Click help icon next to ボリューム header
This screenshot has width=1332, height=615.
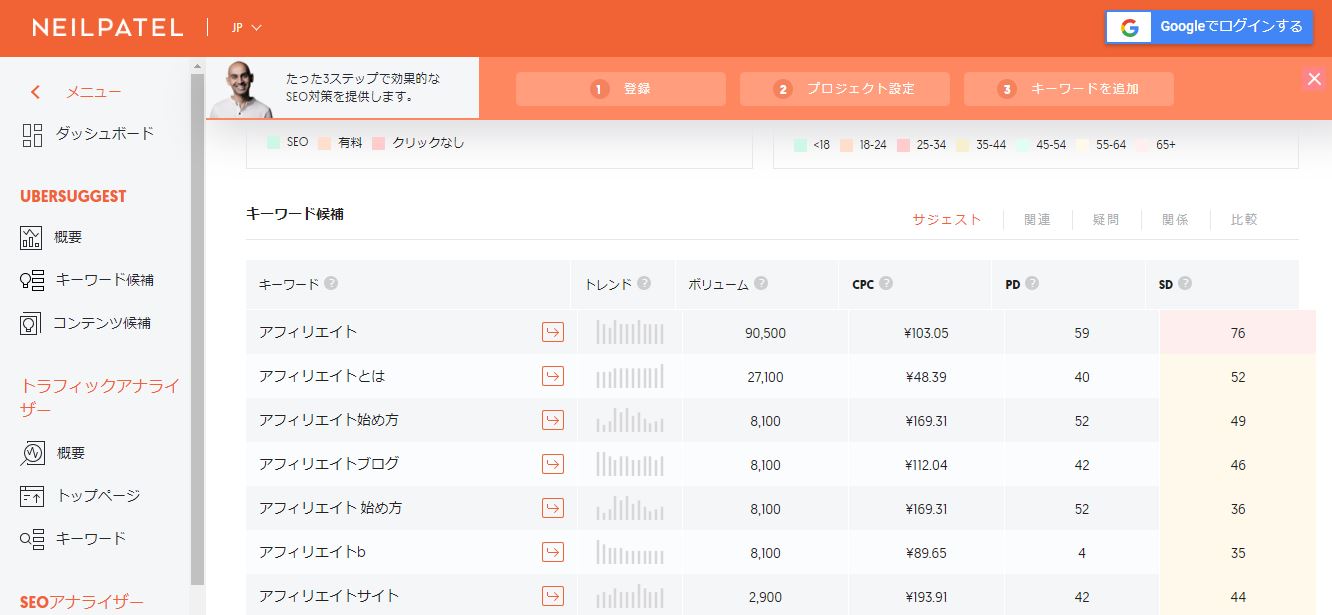[761, 284]
